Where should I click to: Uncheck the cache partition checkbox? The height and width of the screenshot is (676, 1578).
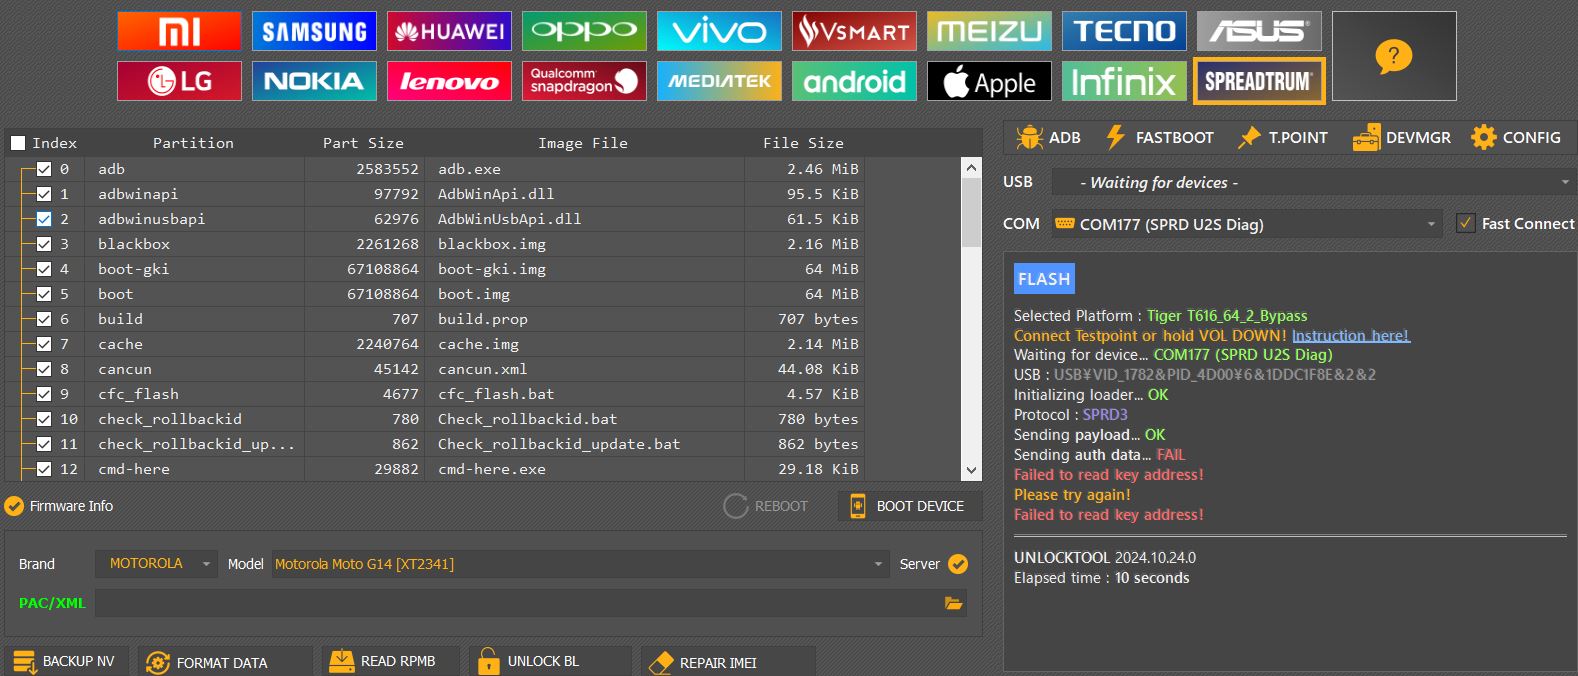point(44,344)
